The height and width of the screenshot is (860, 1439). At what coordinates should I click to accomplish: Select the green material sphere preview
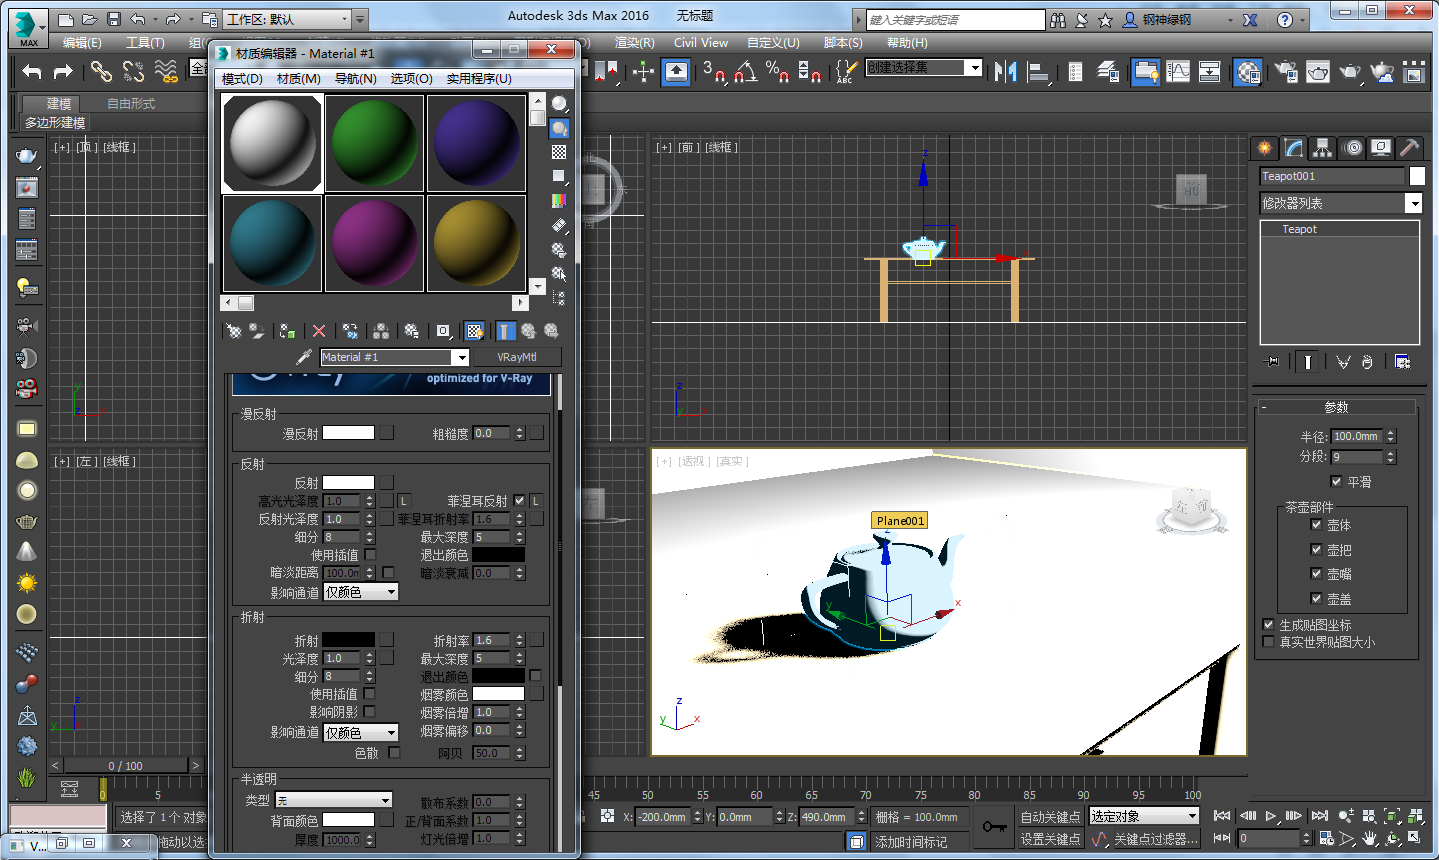(x=374, y=141)
